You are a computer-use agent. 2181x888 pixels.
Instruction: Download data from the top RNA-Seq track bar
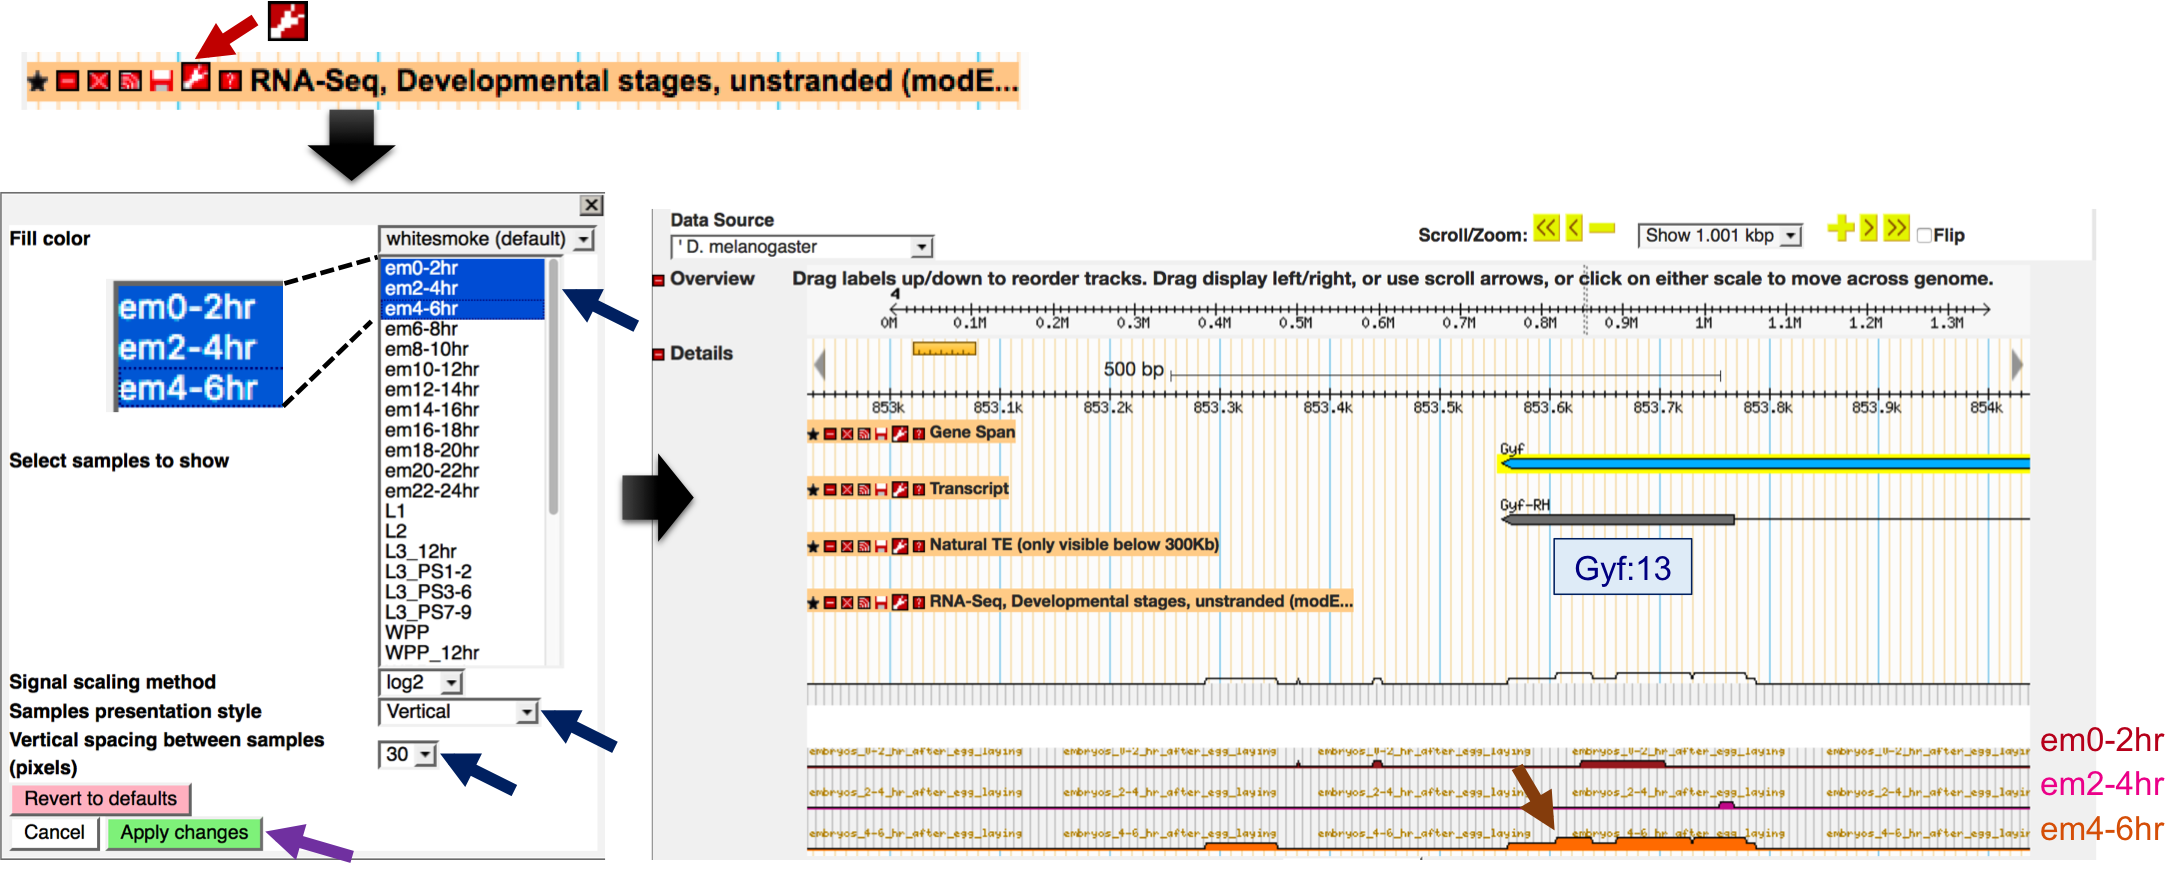tap(160, 81)
